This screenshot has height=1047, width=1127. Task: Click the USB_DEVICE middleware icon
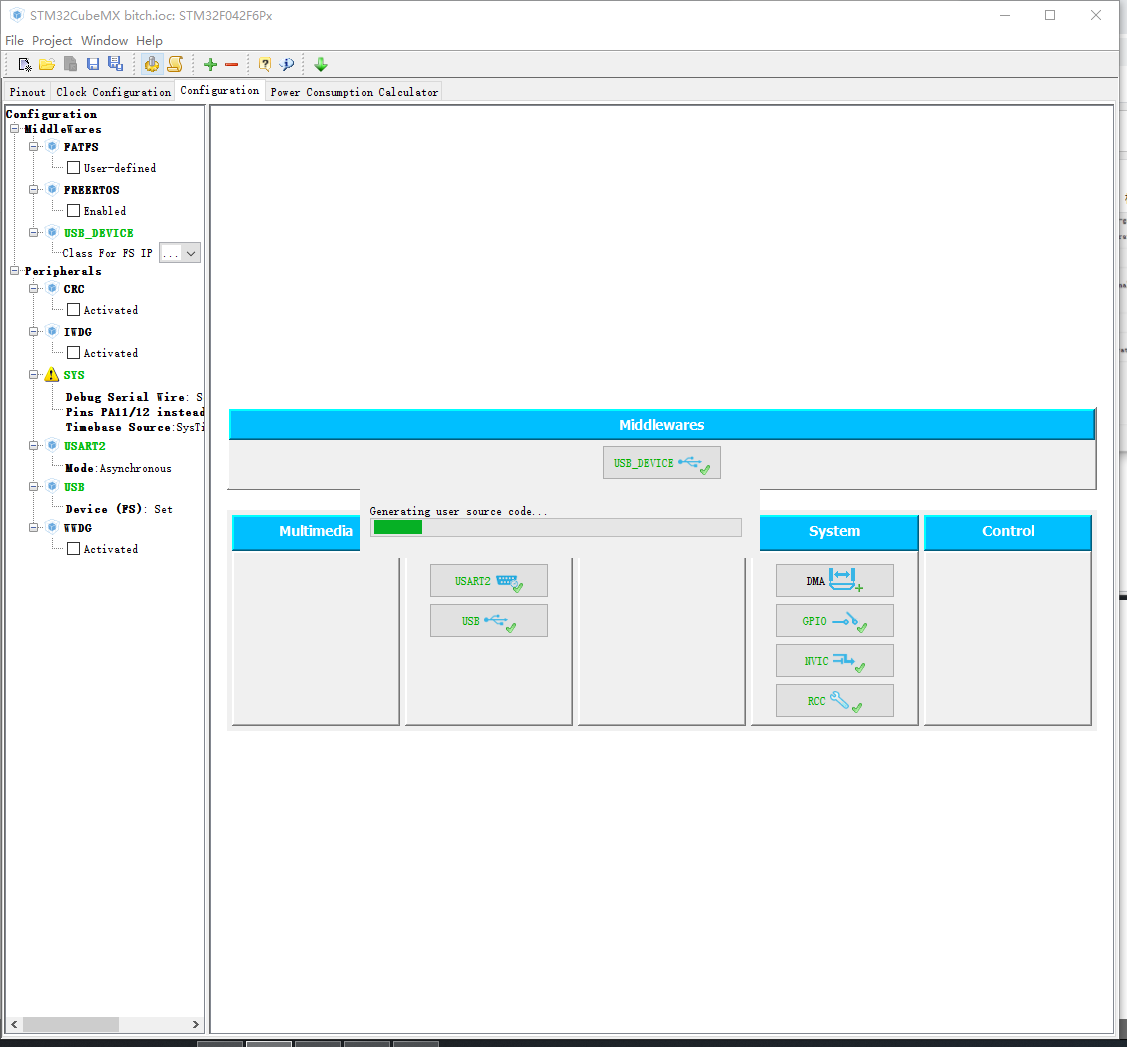coord(661,462)
